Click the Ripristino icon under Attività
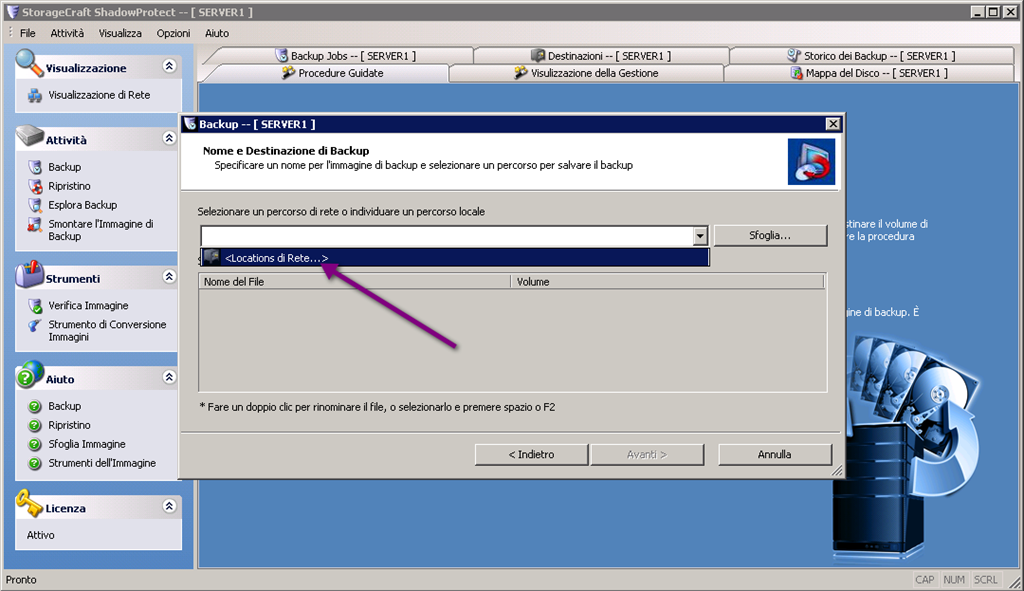 point(35,186)
